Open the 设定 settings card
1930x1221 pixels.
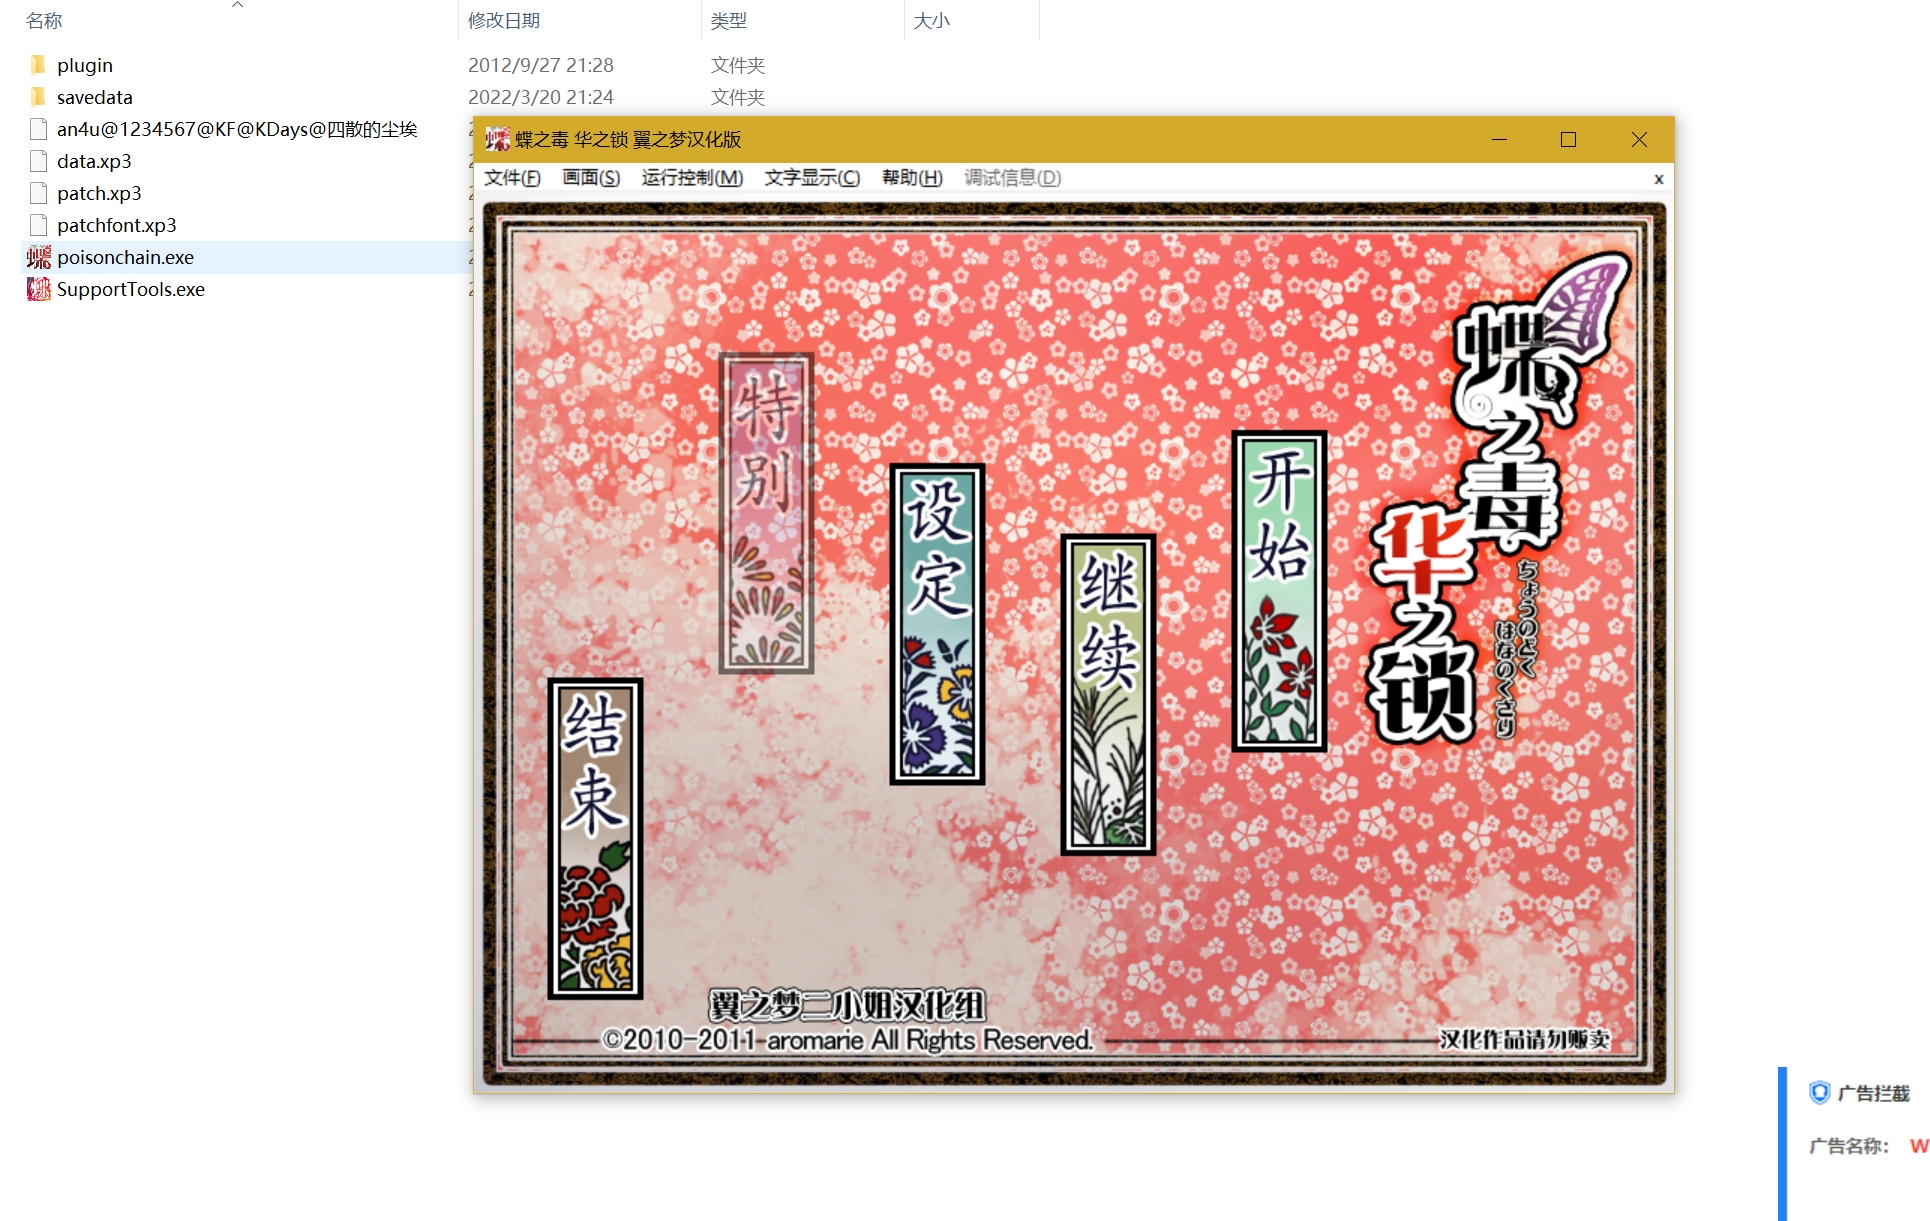click(937, 624)
